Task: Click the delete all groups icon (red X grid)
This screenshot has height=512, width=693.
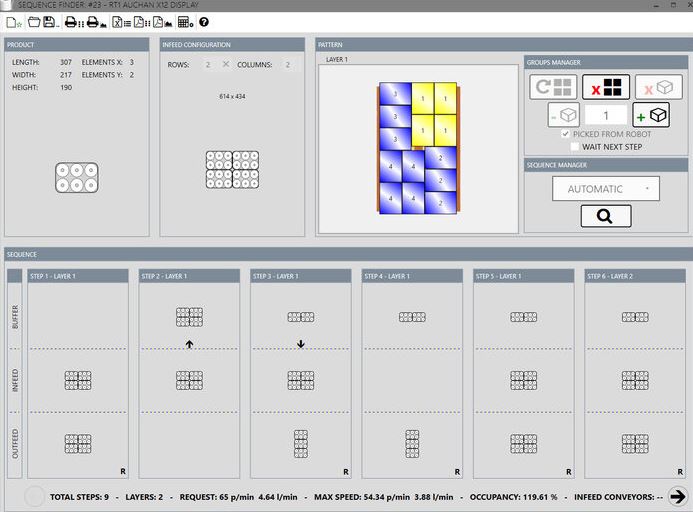Action: (606, 88)
